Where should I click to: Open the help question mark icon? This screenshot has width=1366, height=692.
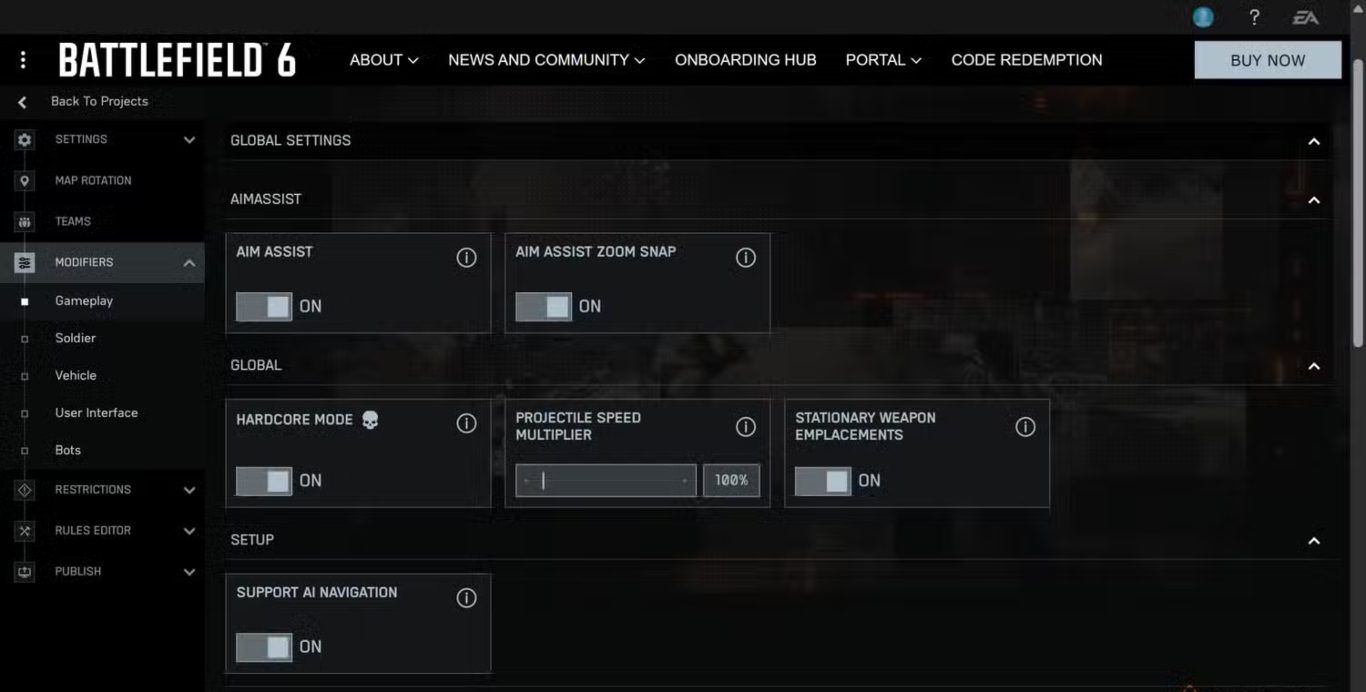[x=1254, y=17]
